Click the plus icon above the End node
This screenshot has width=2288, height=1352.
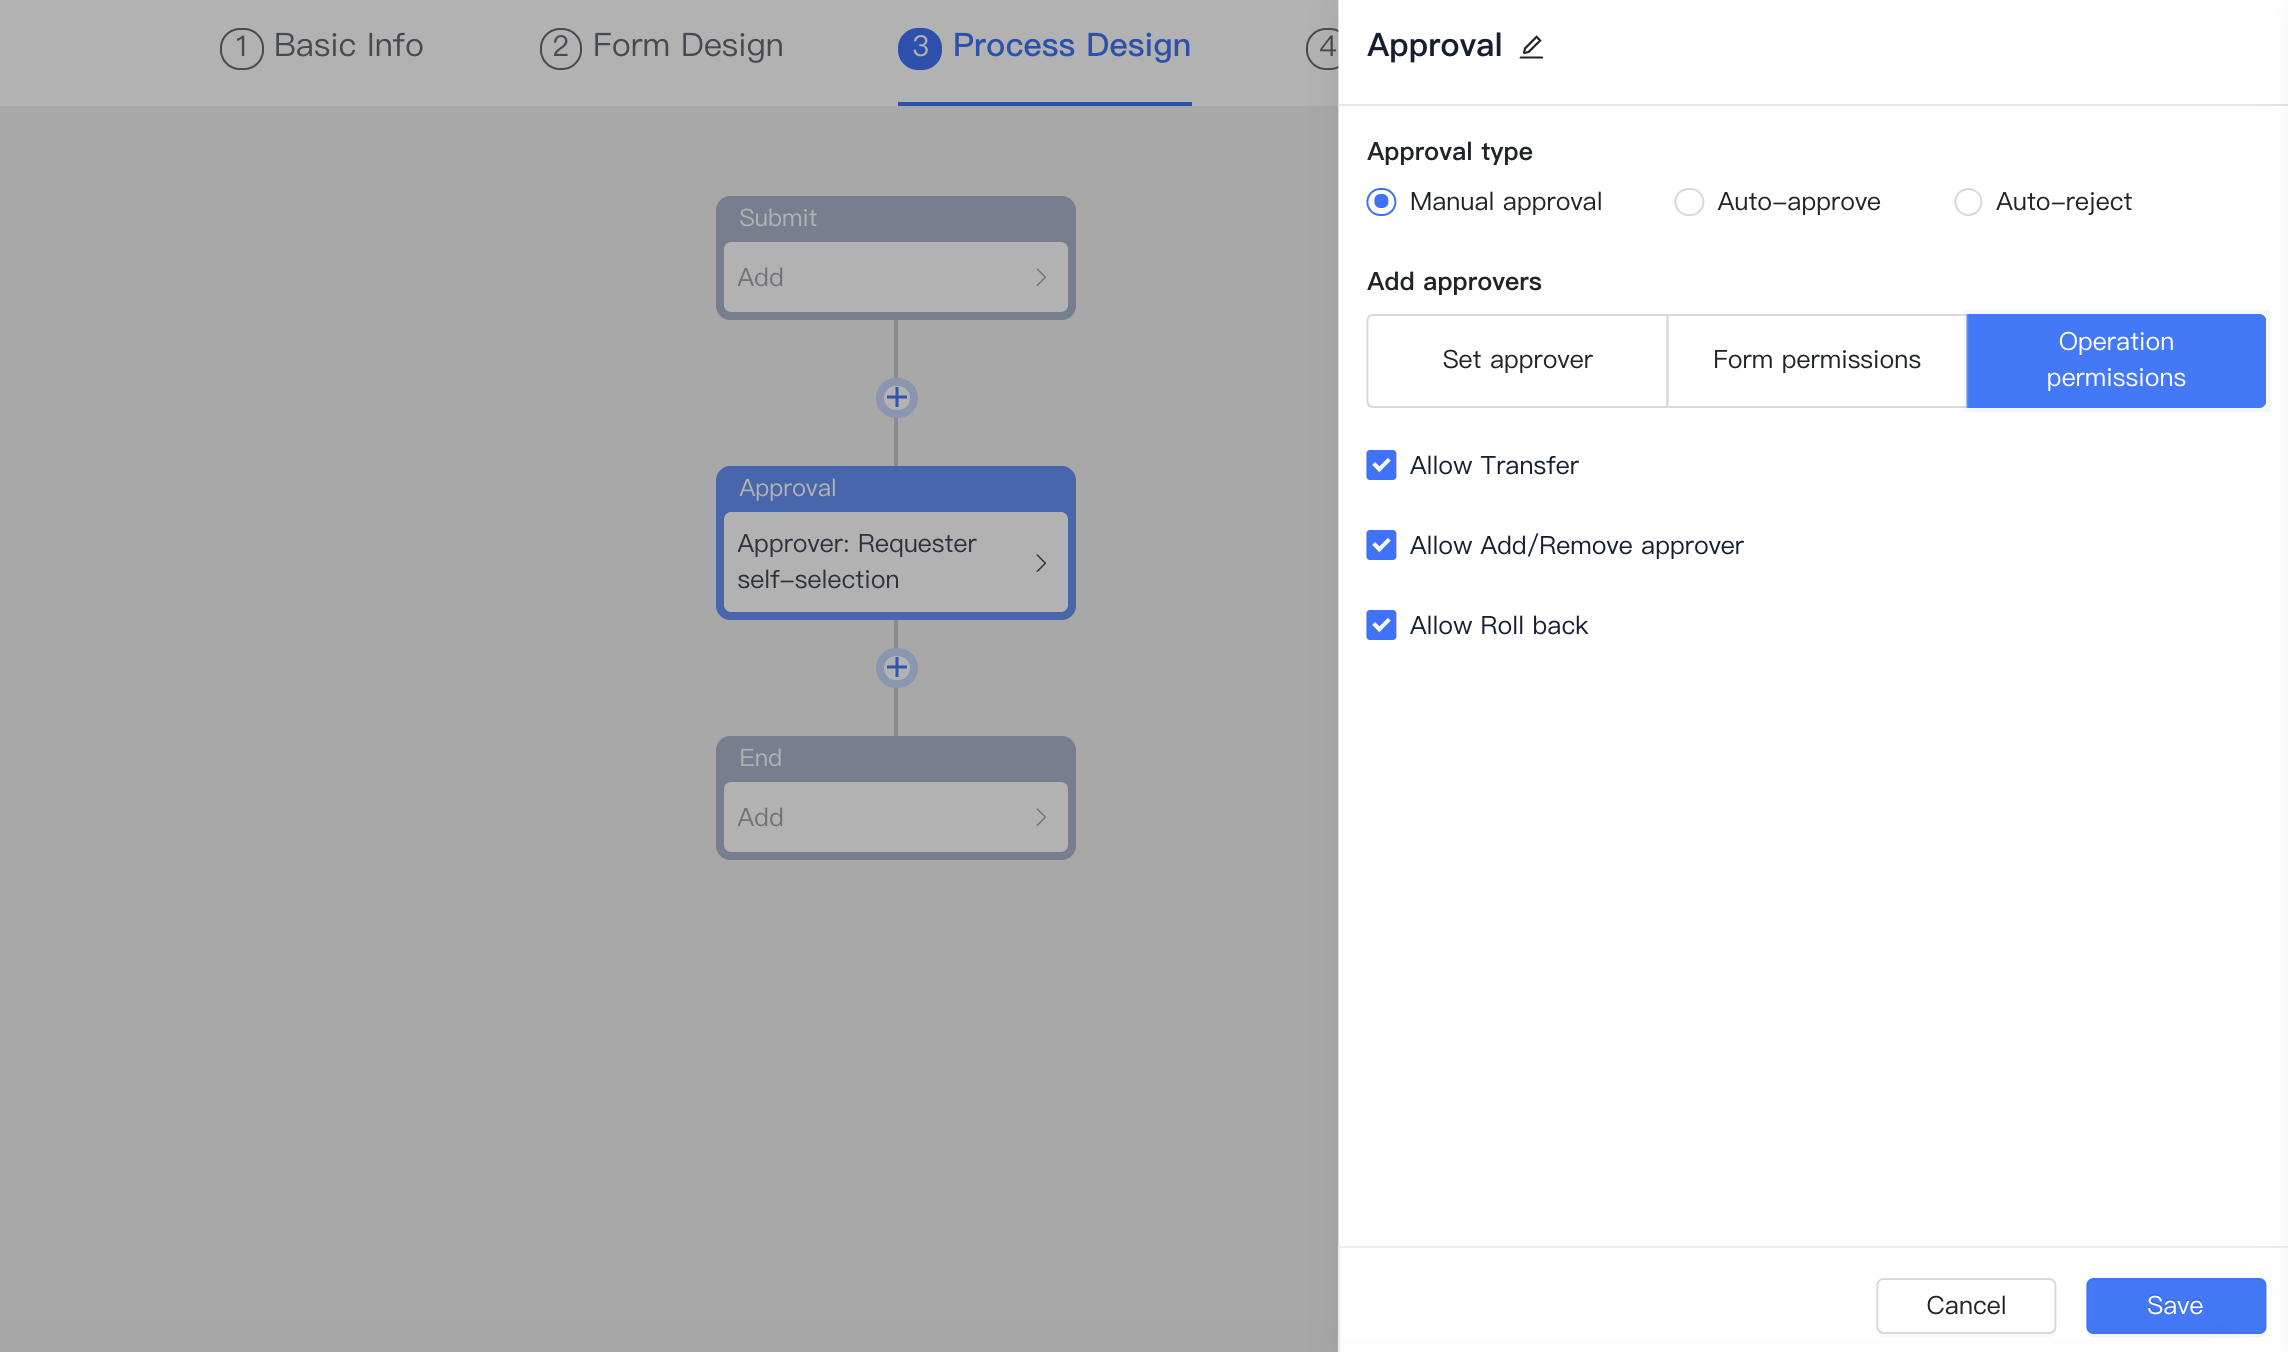[895, 667]
